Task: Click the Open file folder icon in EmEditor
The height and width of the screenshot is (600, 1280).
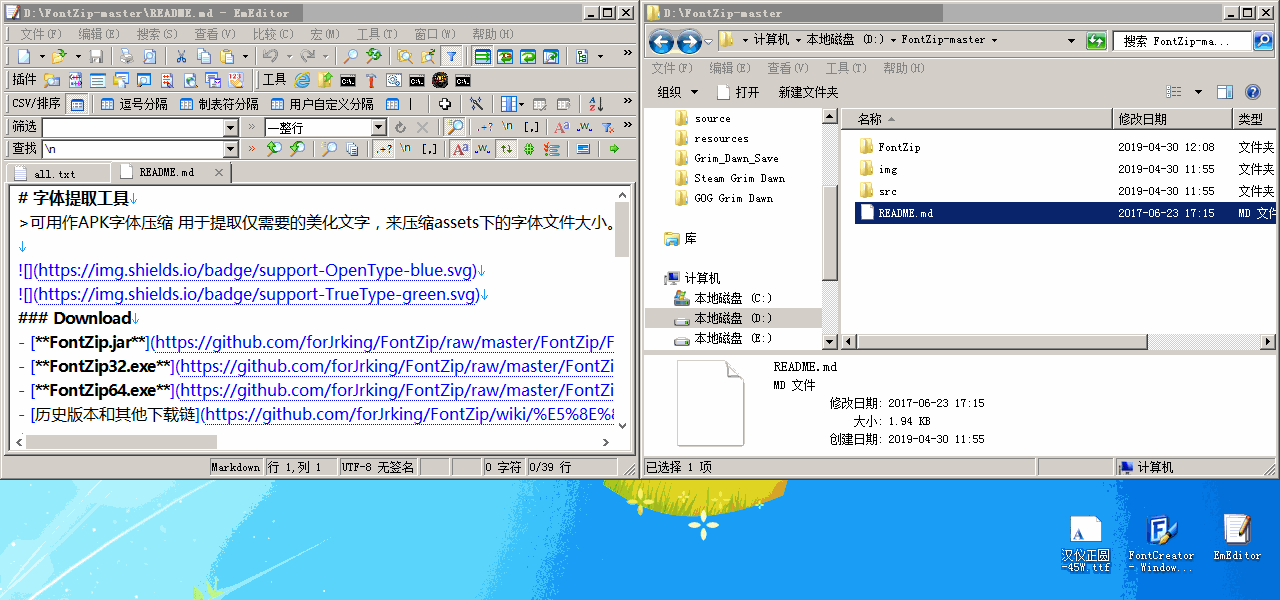Action: 59,57
